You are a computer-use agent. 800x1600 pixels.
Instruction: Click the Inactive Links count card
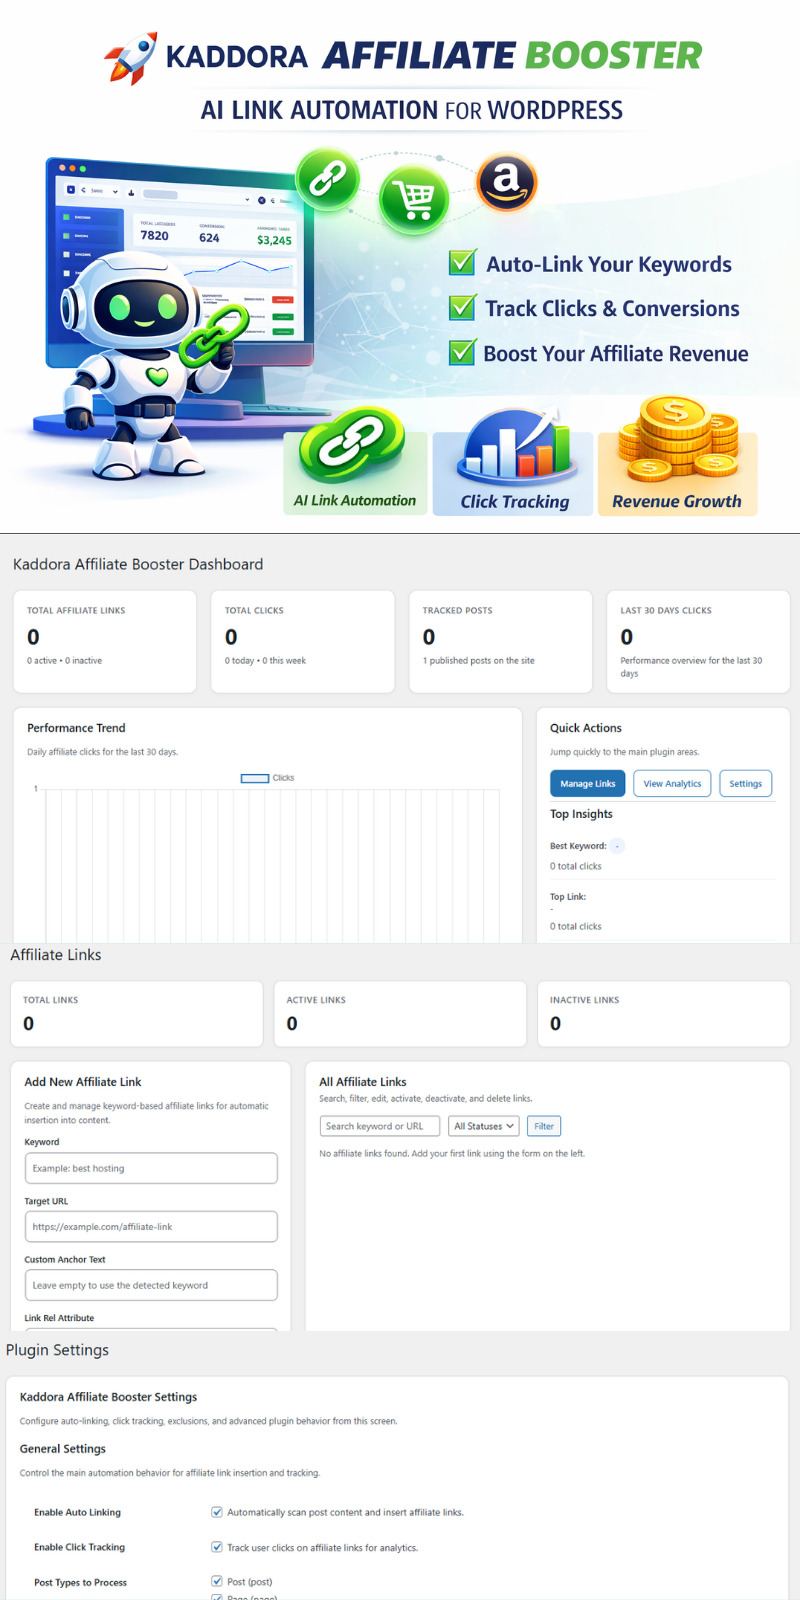pyautogui.click(x=664, y=1014)
